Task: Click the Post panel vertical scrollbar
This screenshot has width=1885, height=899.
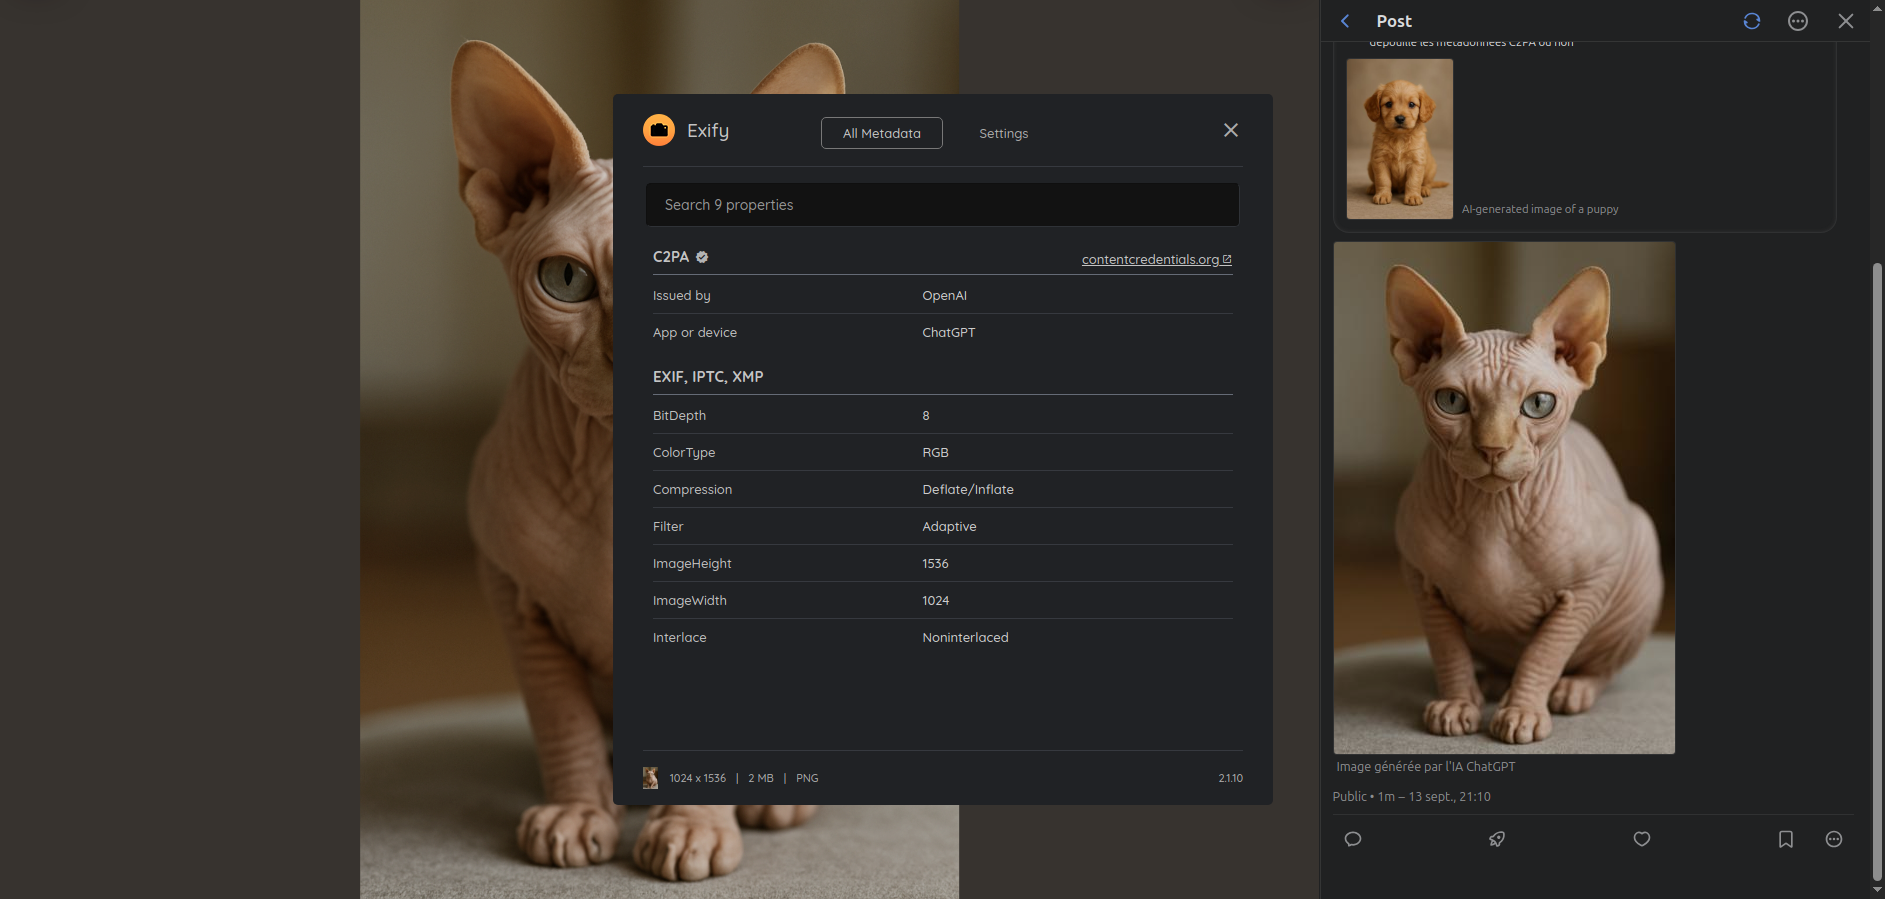Action: [x=1877, y=572]
